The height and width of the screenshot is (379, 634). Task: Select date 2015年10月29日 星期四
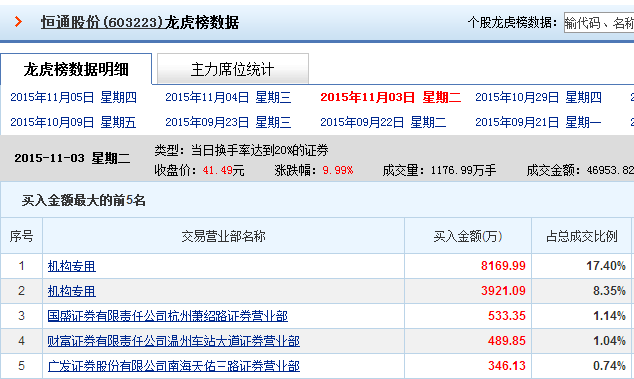(538, 97)
